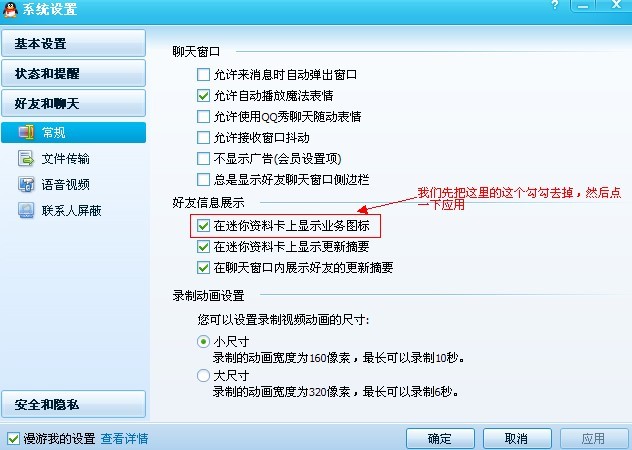The image size is (632, 450).
Task: Toggle 不显示广告(会员设置项) checkbox
Action: point(203,158)
